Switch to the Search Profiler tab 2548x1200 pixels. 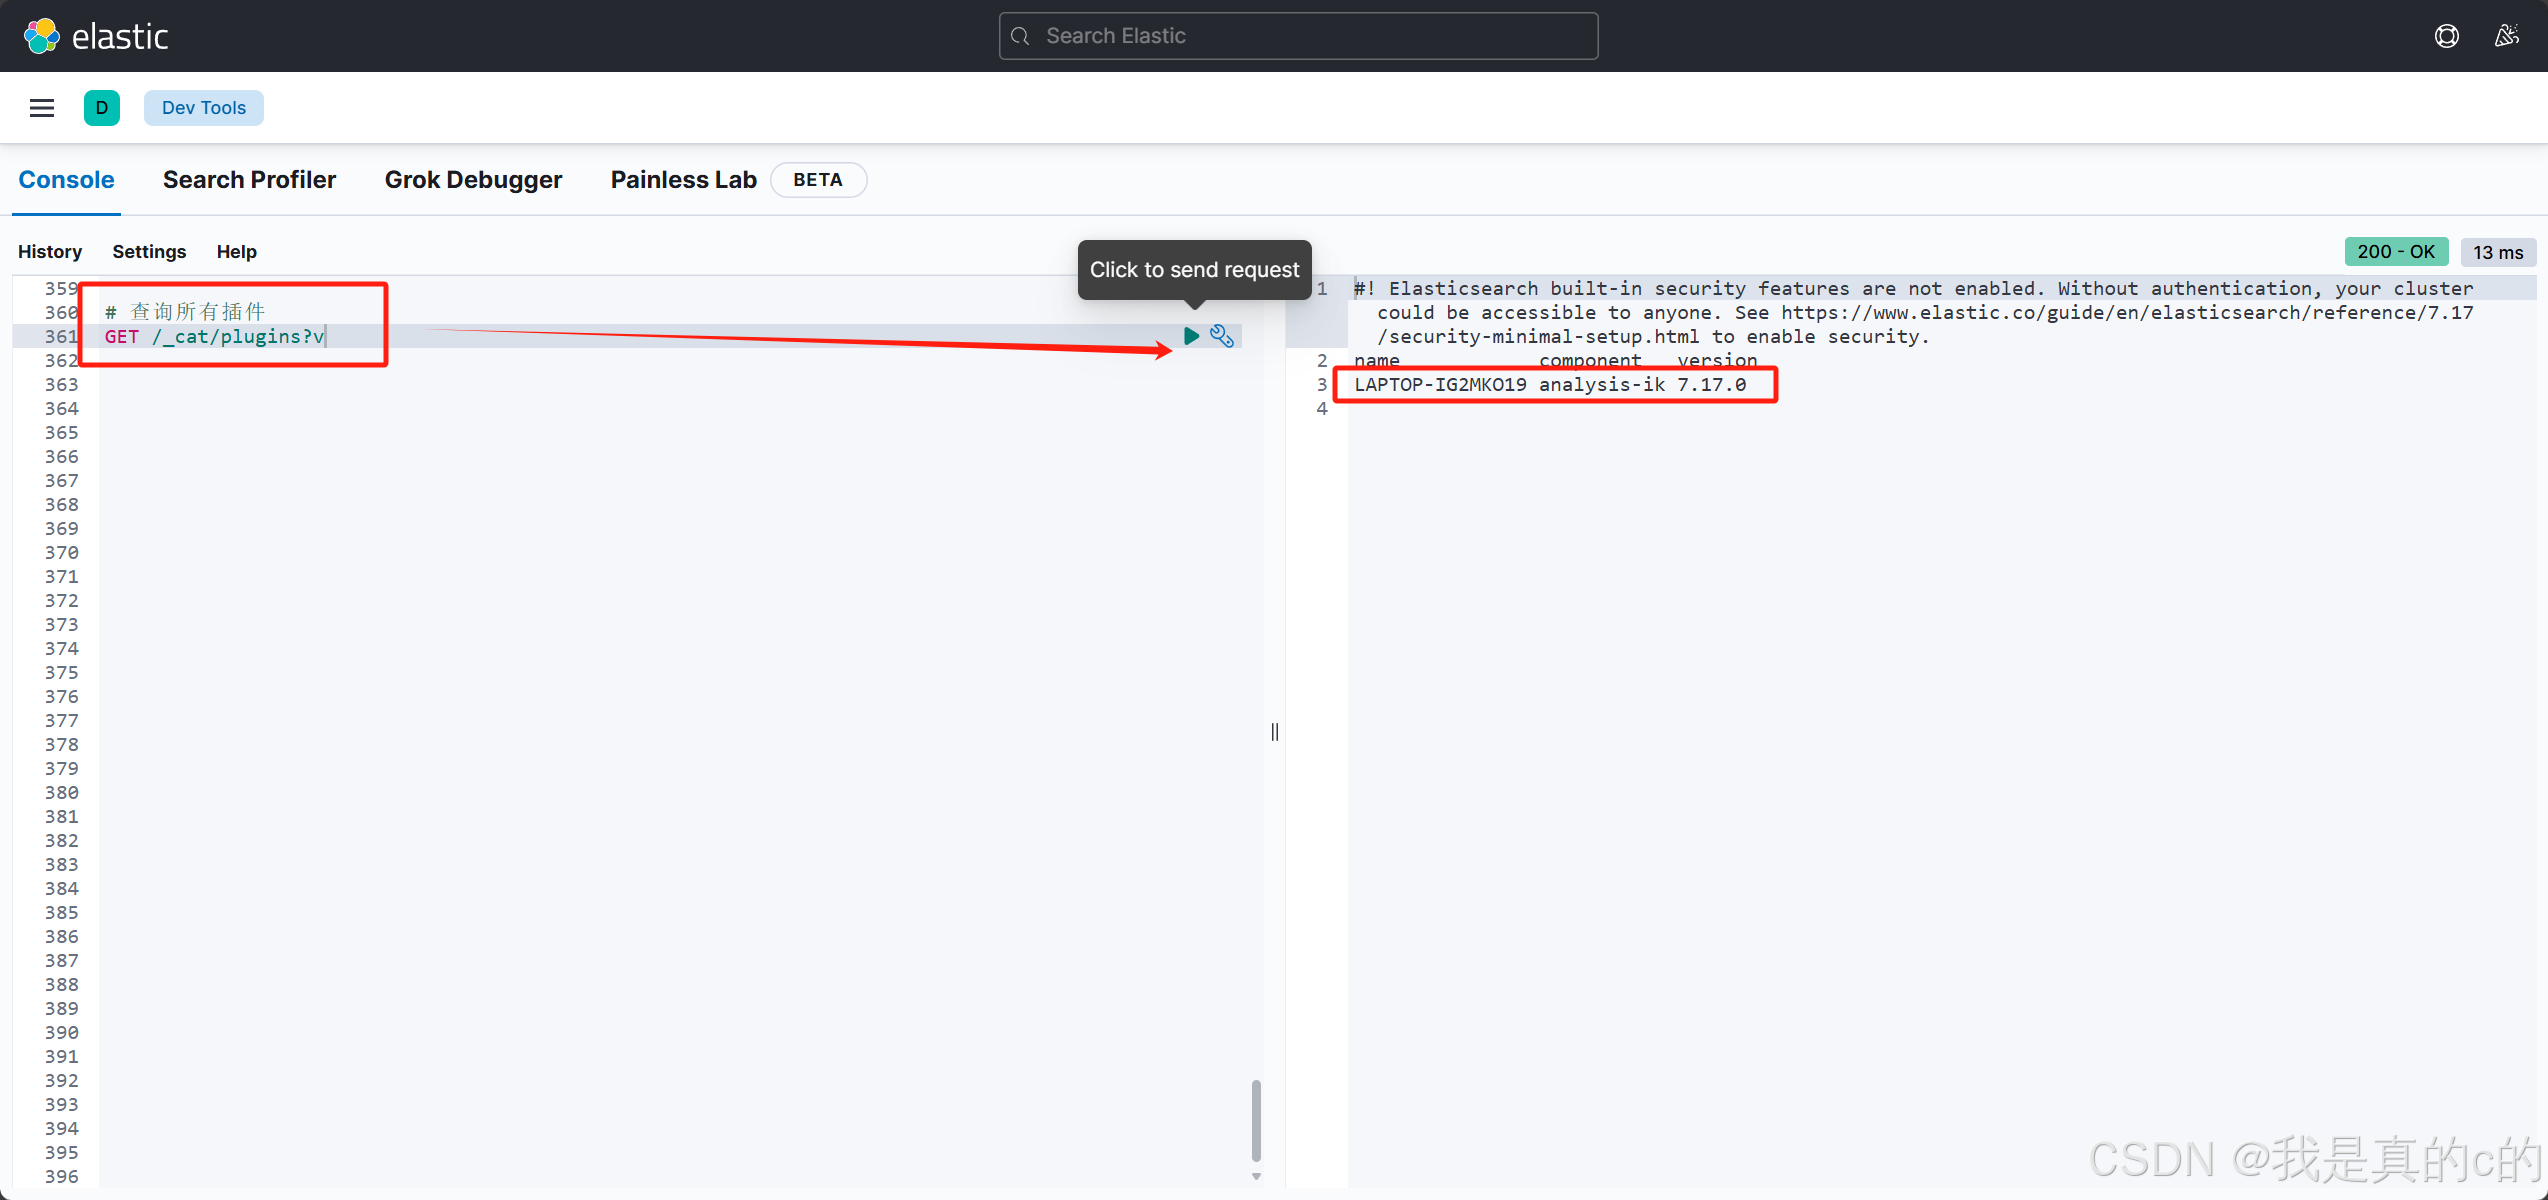[x=249, y=180]
